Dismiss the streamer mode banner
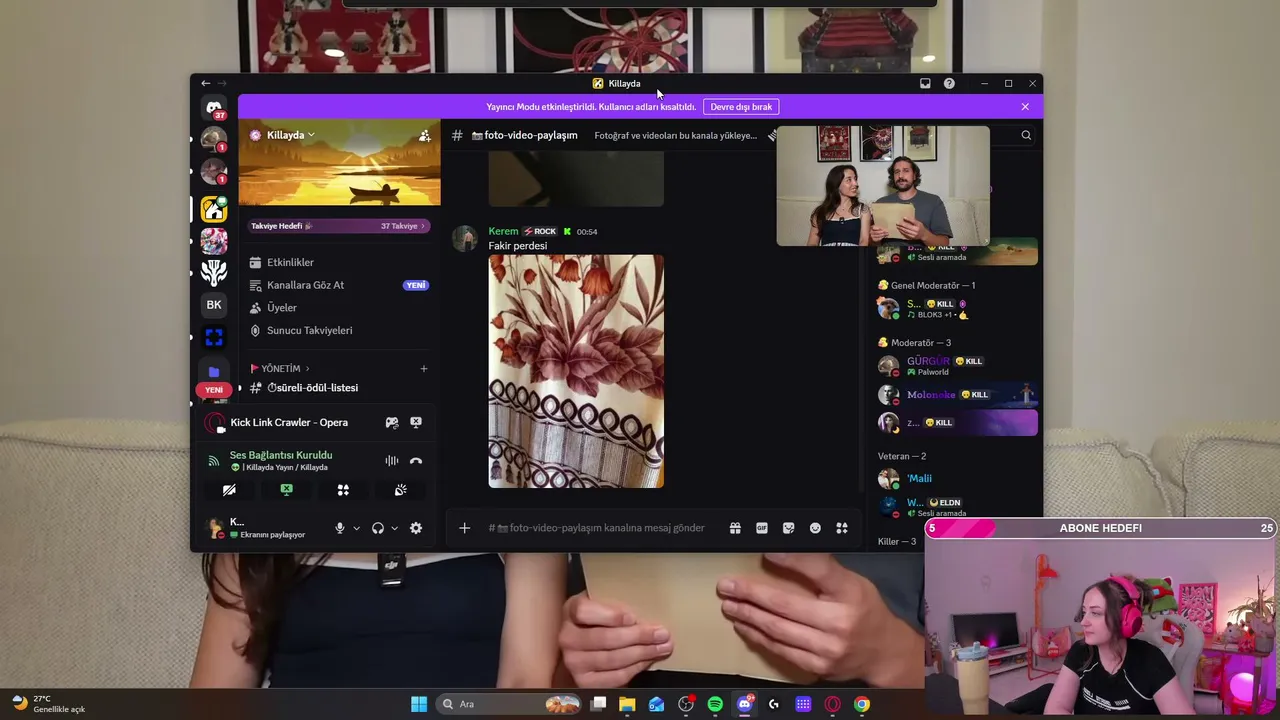1280x720 pixels. click(1025, 107)
